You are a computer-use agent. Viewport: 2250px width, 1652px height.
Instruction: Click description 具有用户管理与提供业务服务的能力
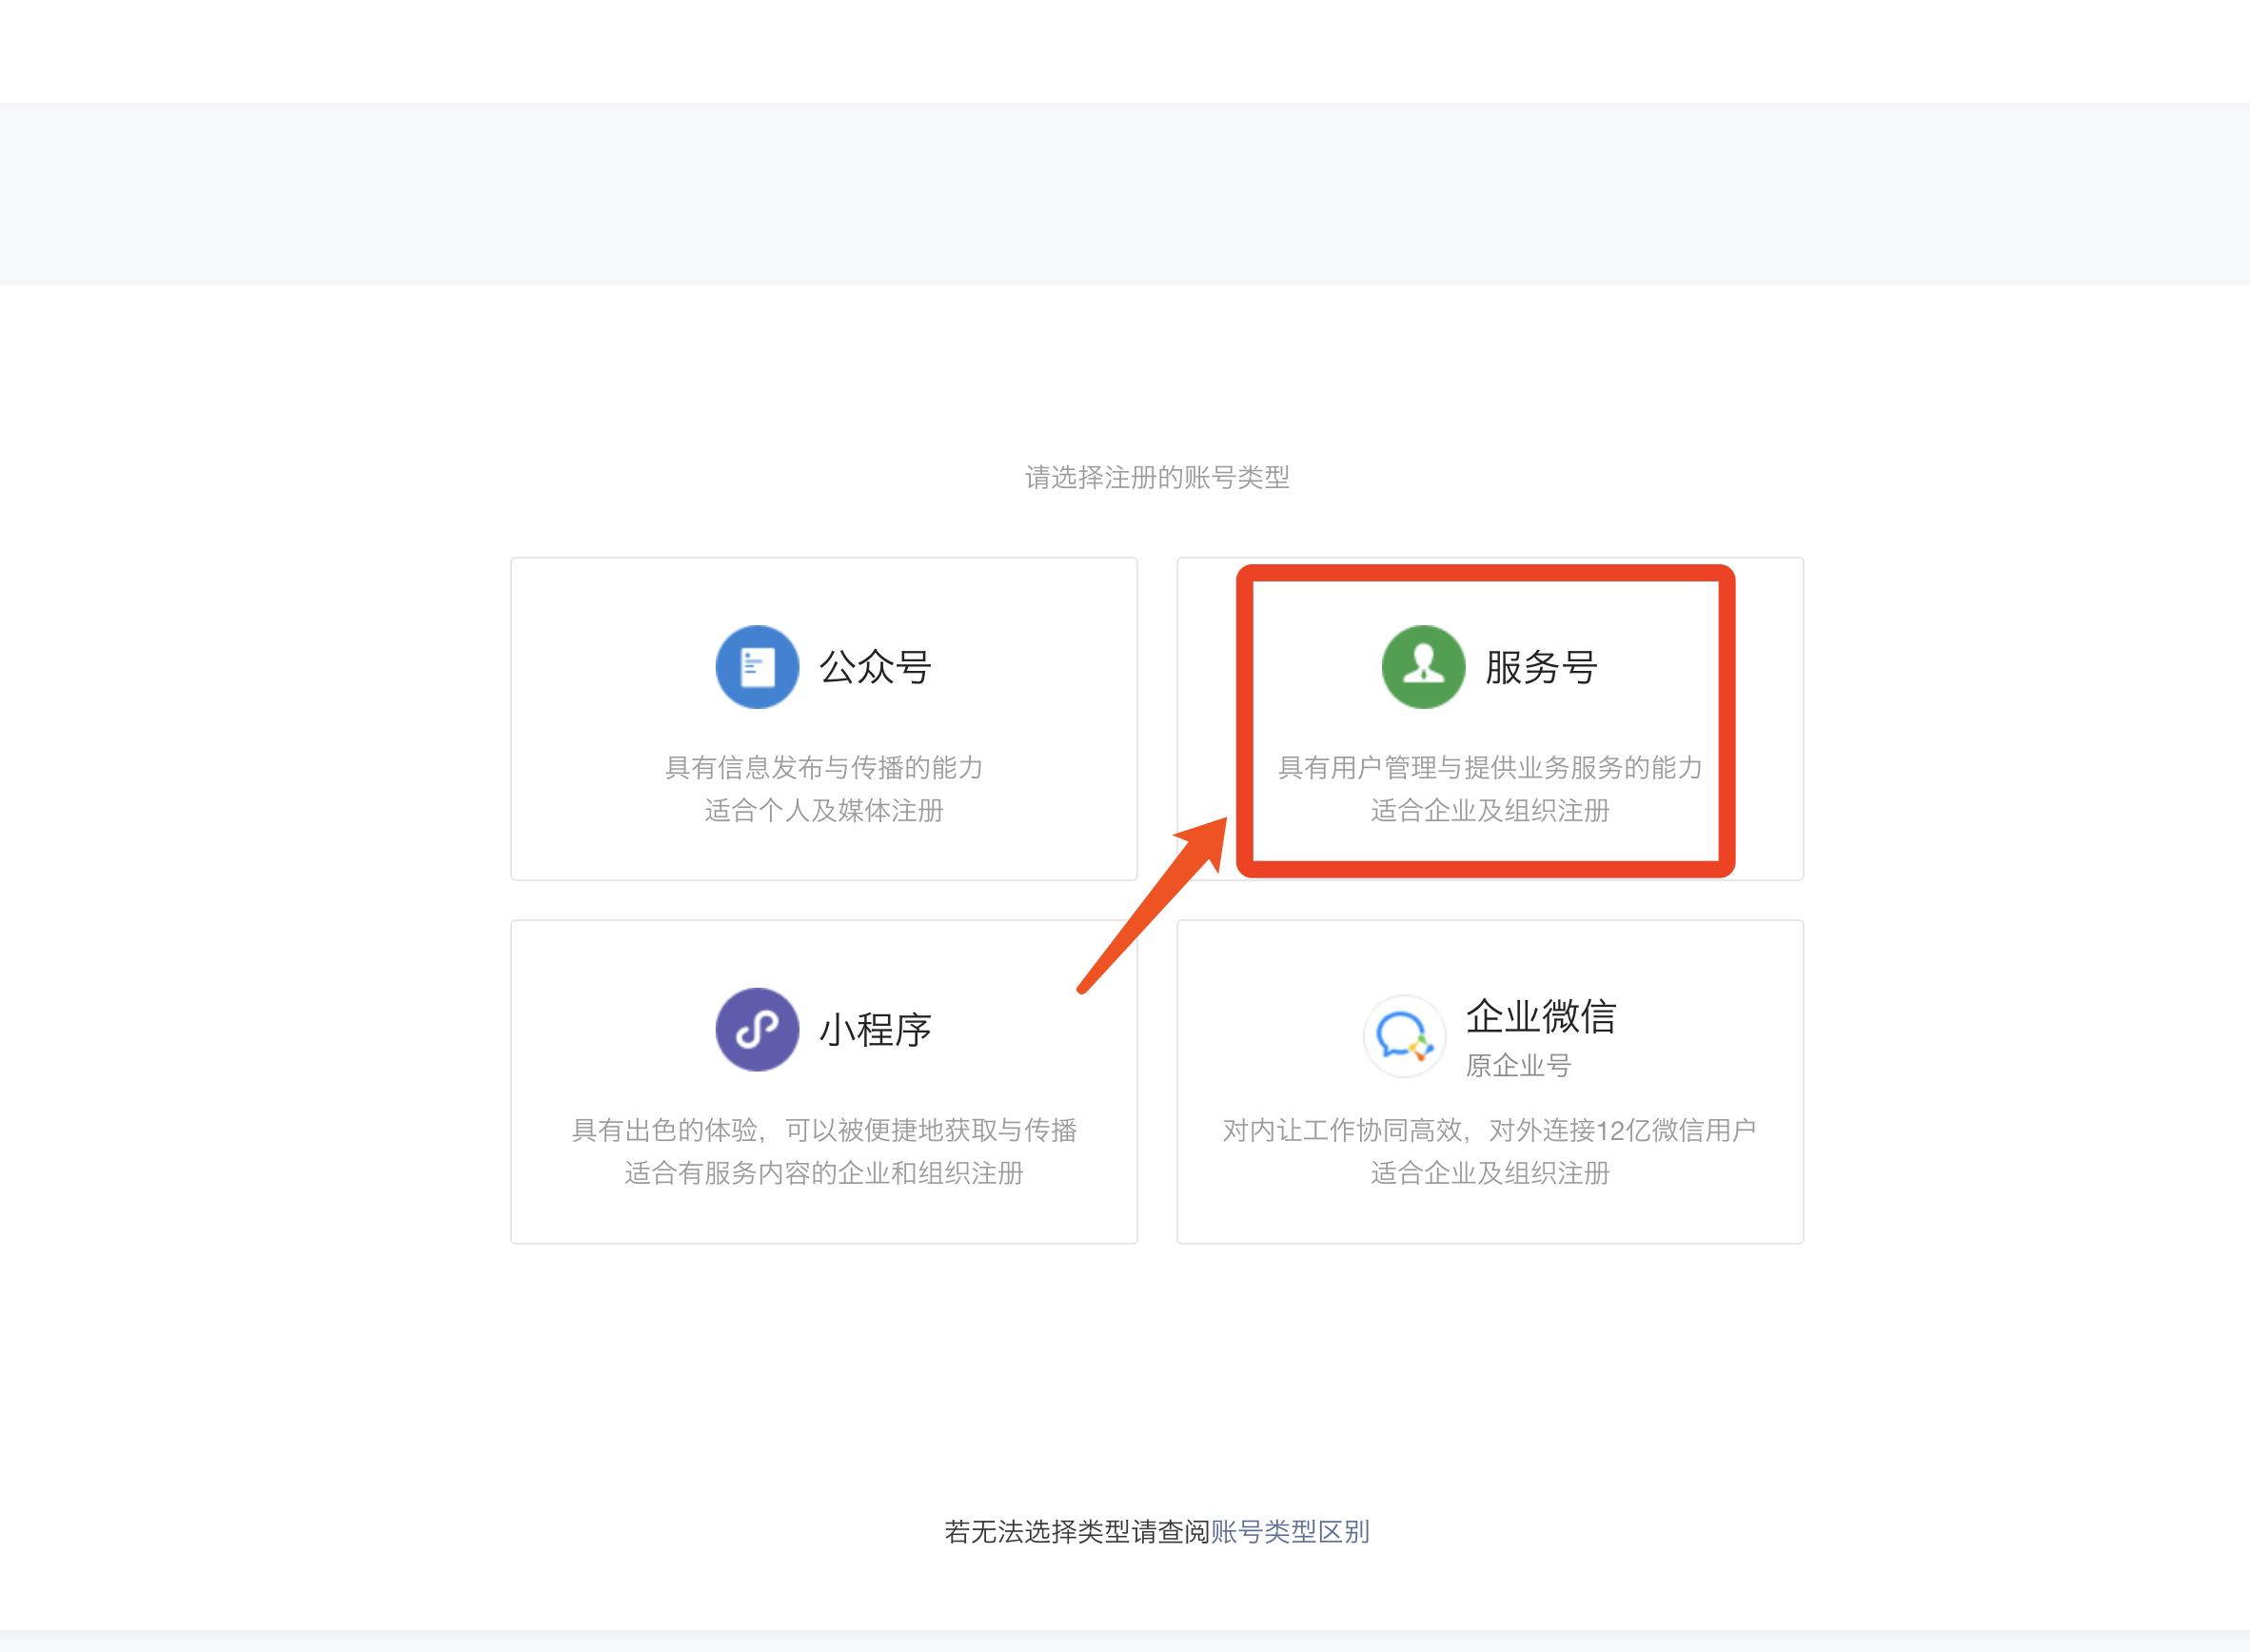1490,768
